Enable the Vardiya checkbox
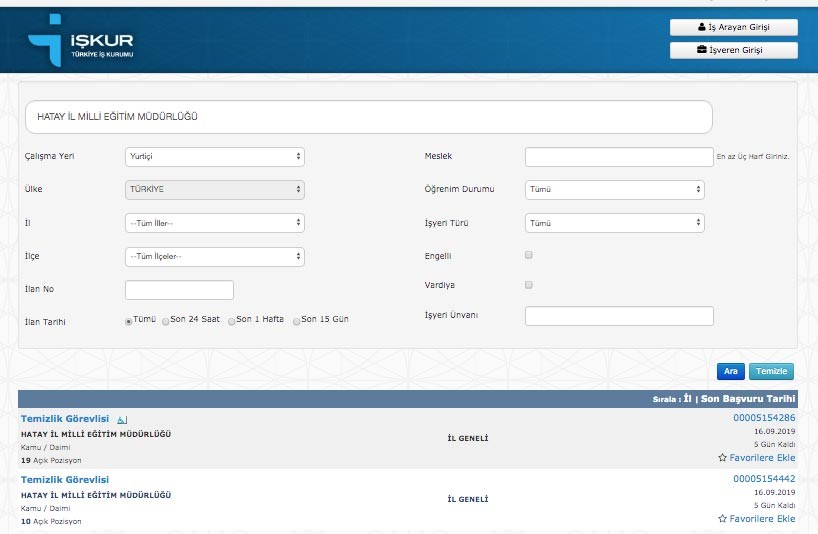This screenshot has height=534, width=818. pos(529,285)
